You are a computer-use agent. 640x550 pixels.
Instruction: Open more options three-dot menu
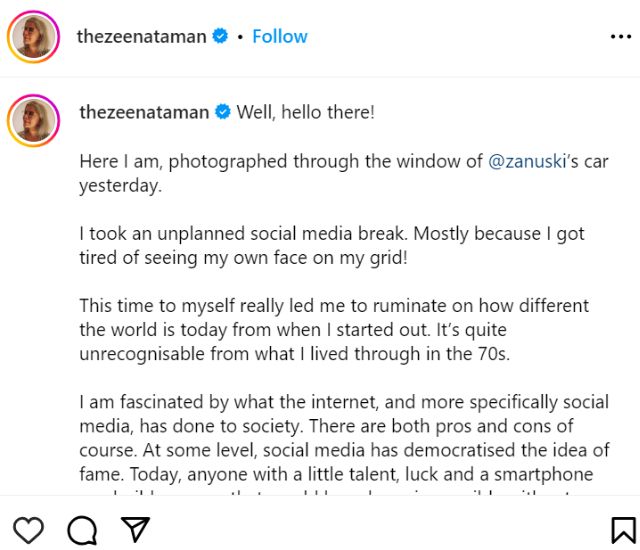click(620, 37)
